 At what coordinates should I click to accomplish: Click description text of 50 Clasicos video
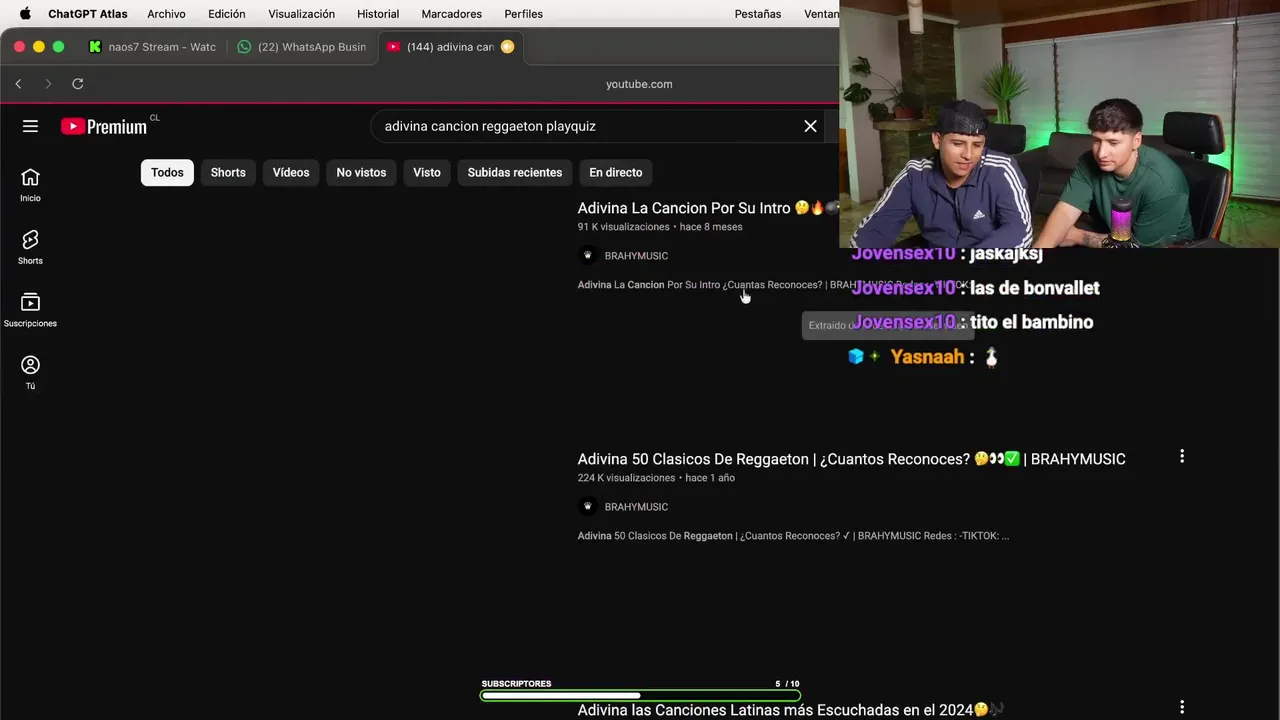coord(793,536)
